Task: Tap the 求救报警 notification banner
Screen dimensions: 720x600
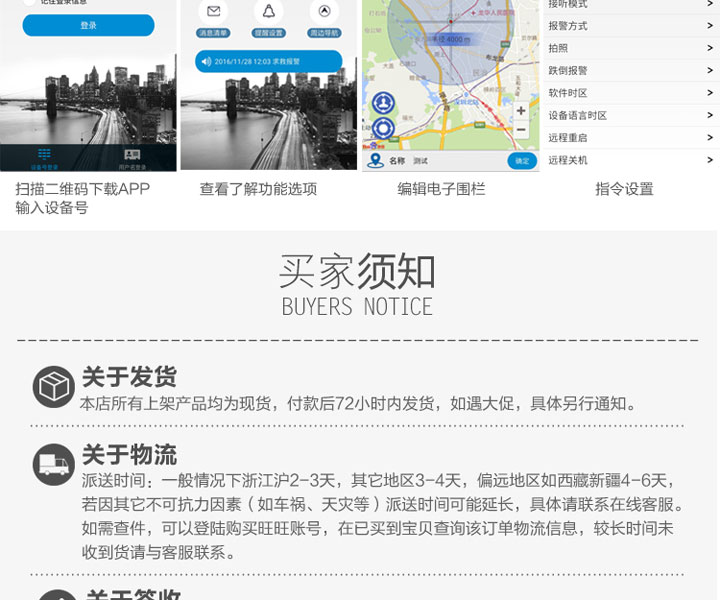Action: 268,62
